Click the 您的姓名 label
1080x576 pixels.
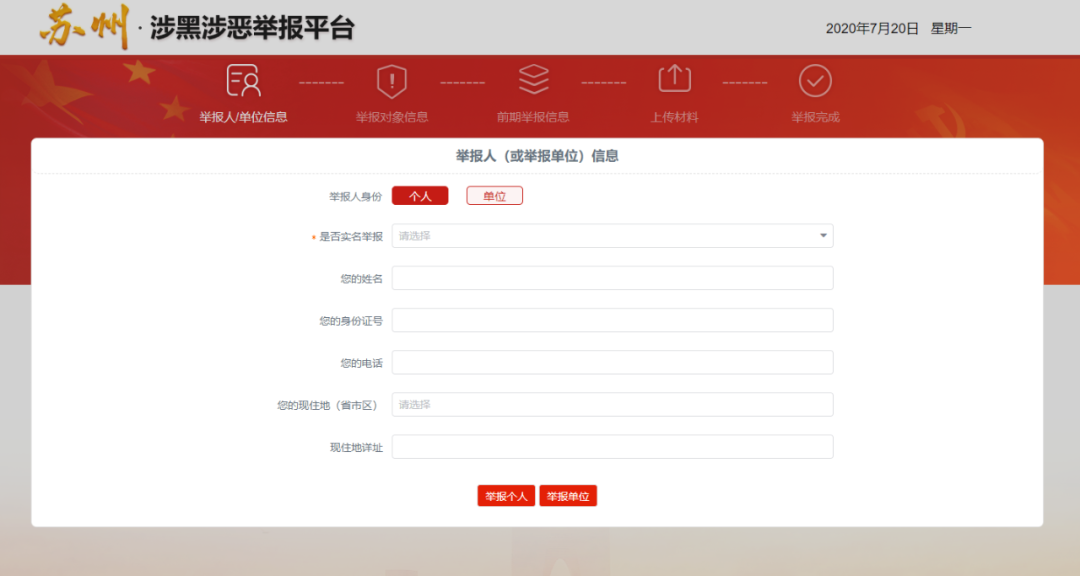[x=361, y=279]
